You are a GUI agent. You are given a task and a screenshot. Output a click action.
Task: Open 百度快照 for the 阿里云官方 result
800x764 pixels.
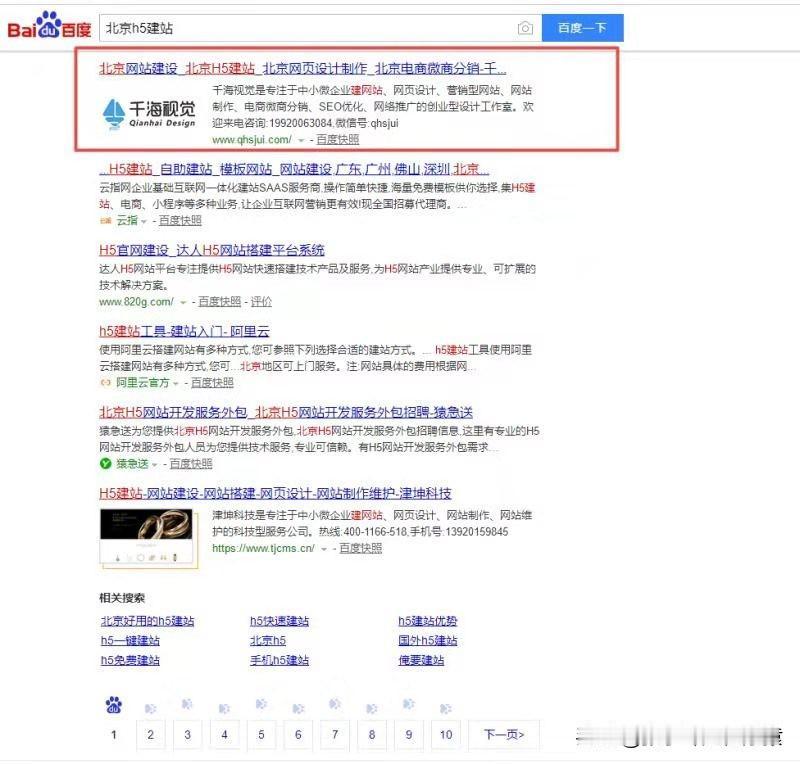(x=212, y=383)
